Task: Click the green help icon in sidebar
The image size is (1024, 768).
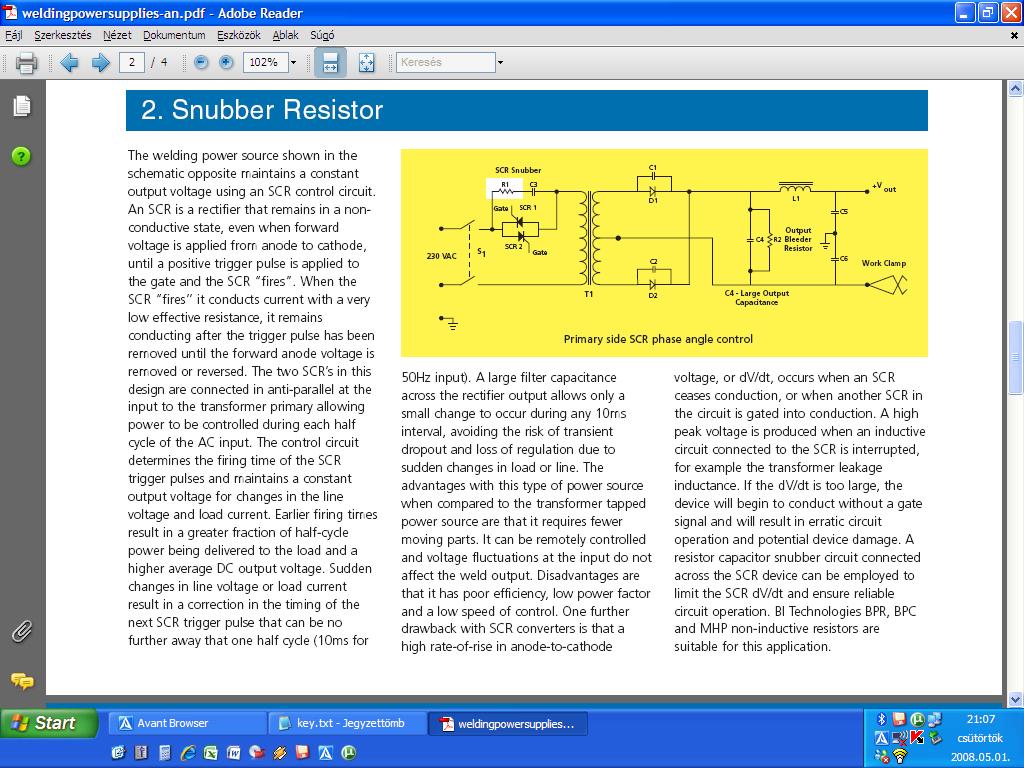Action: coord(21,156)
